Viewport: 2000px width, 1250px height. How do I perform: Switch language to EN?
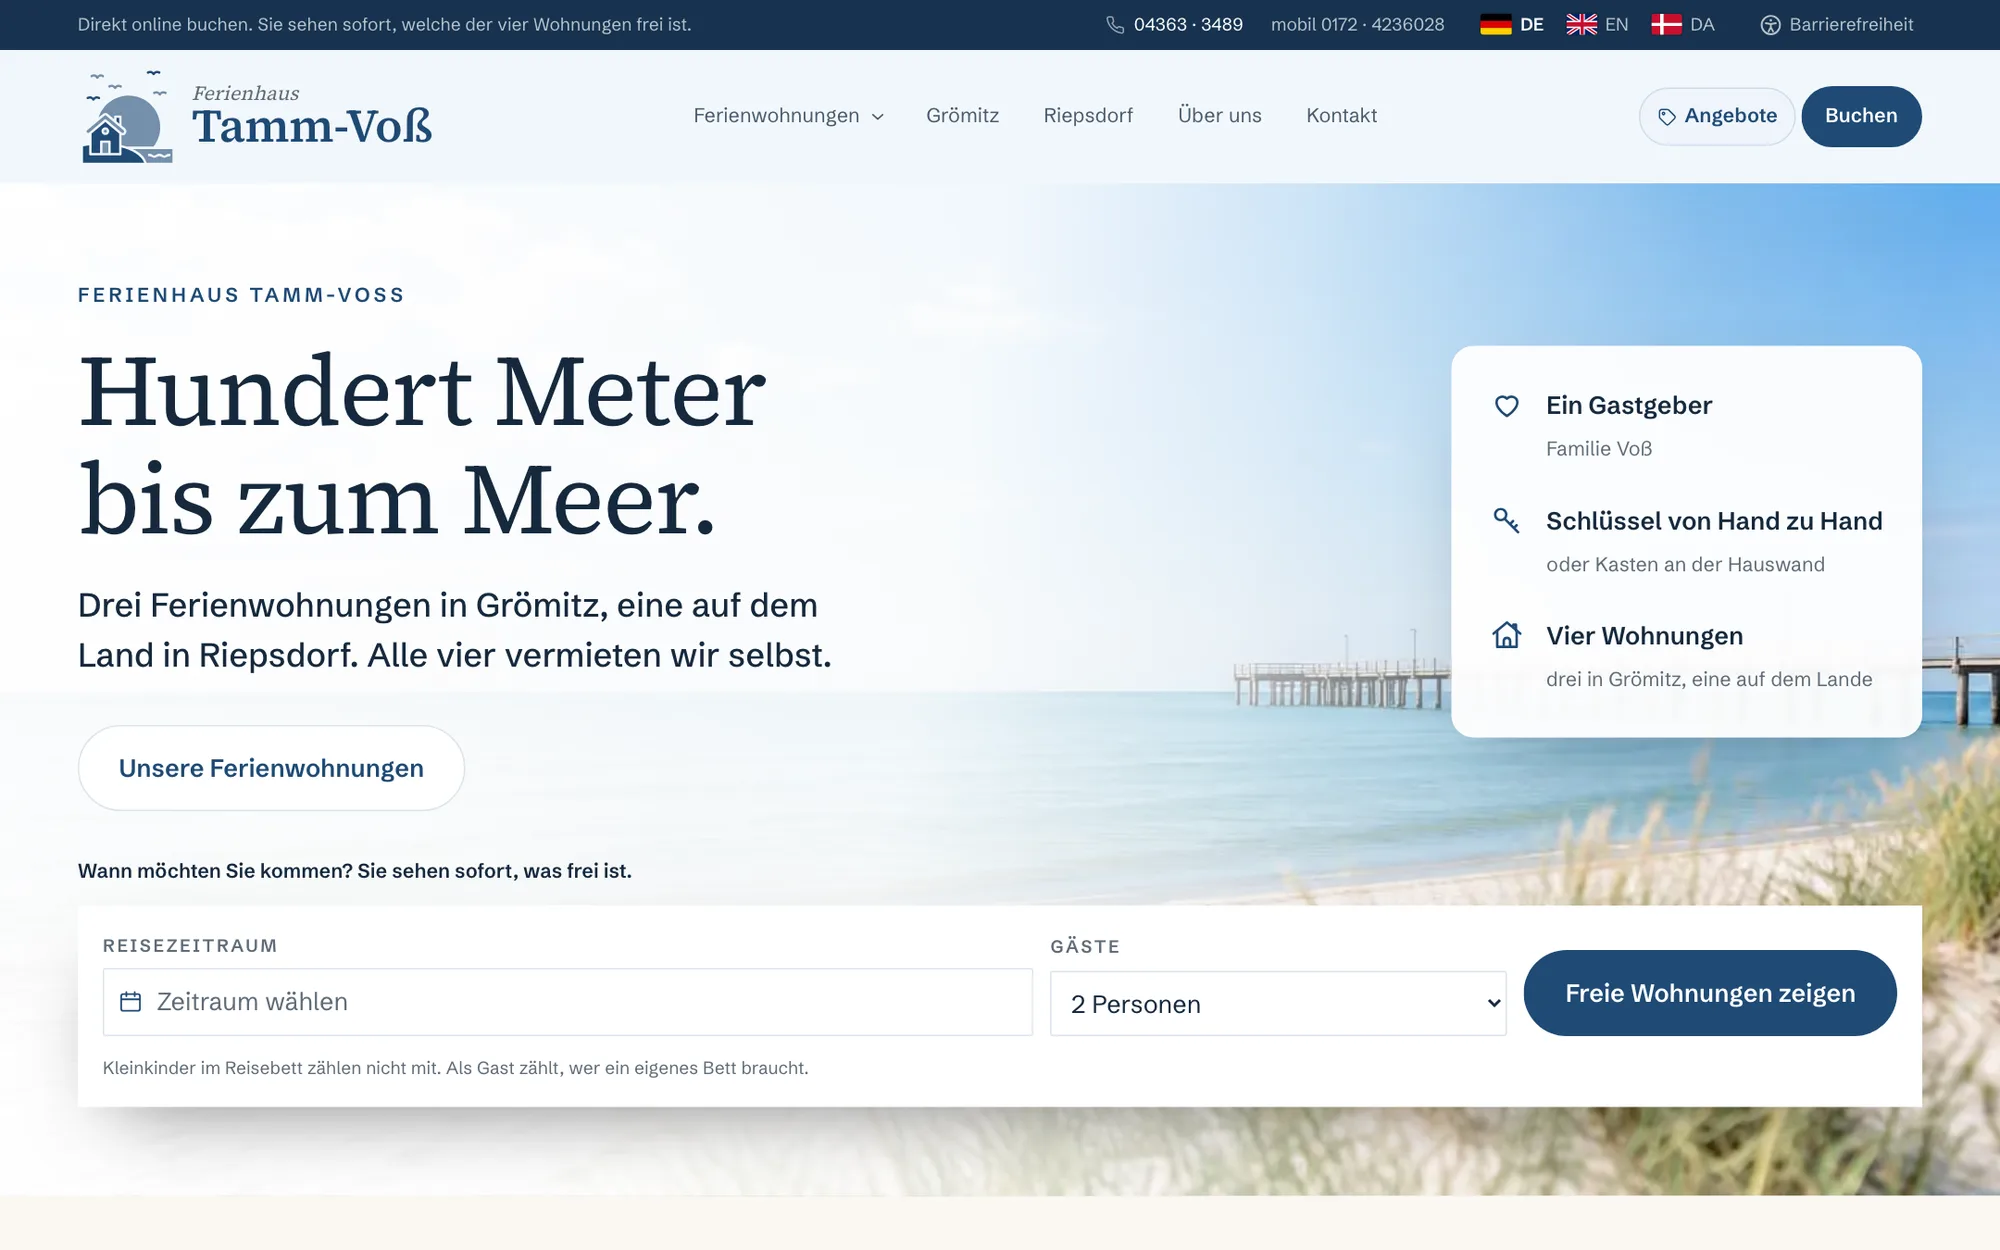(x=1597, y=25)
